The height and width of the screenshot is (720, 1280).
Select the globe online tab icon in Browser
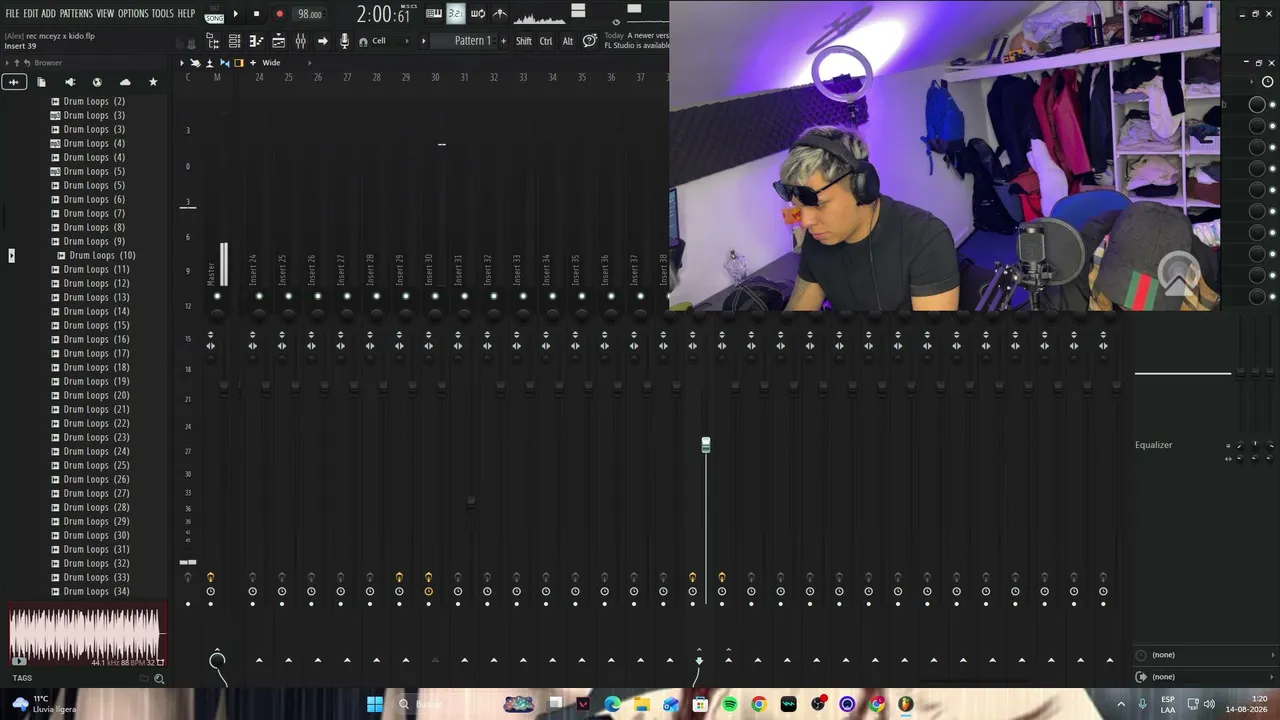click(x=97, y=82)
